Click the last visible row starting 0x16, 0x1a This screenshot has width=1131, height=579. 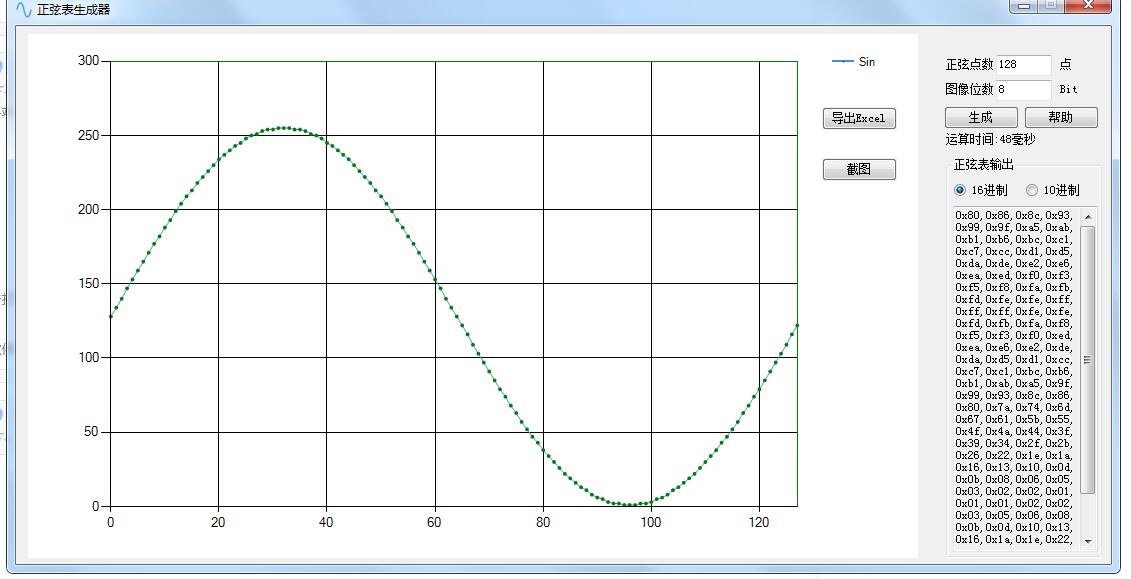pos(1014,539)
